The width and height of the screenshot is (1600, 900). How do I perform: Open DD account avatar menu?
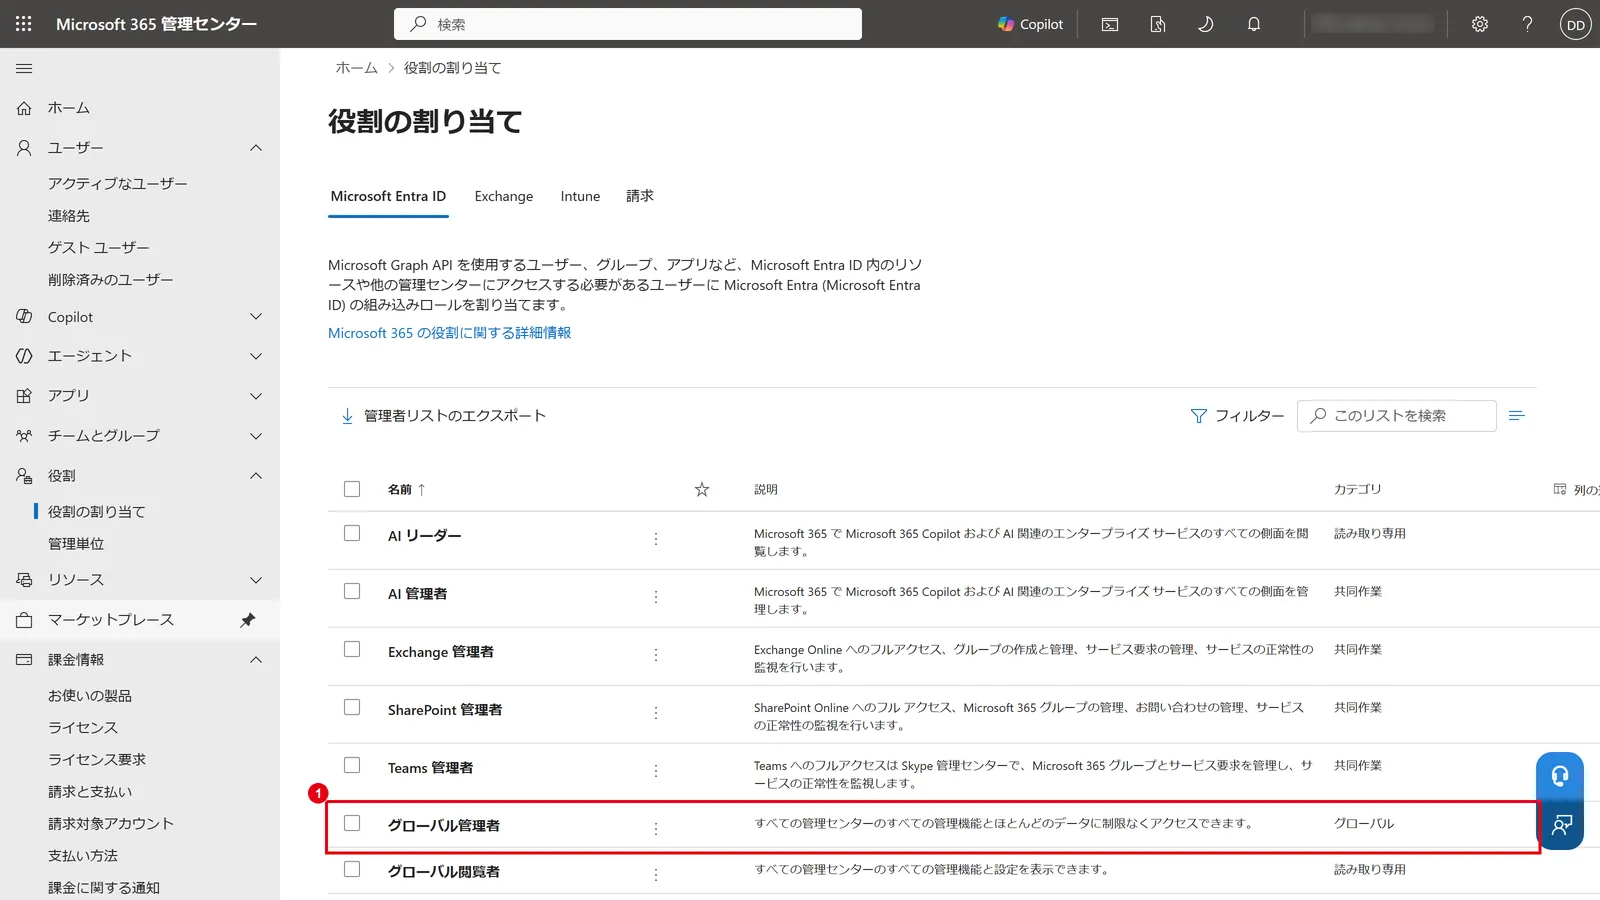1576,25
